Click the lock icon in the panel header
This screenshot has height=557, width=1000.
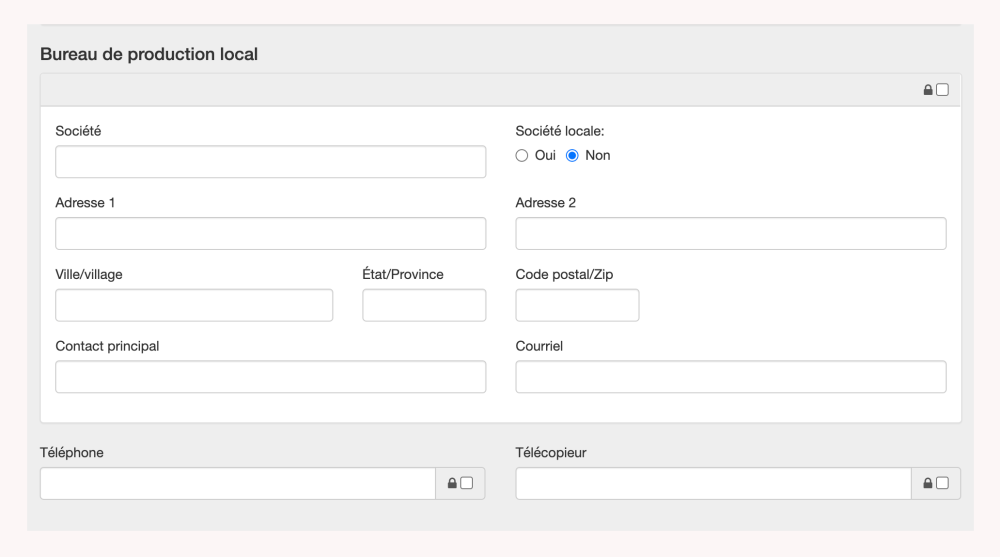[928, 90]
